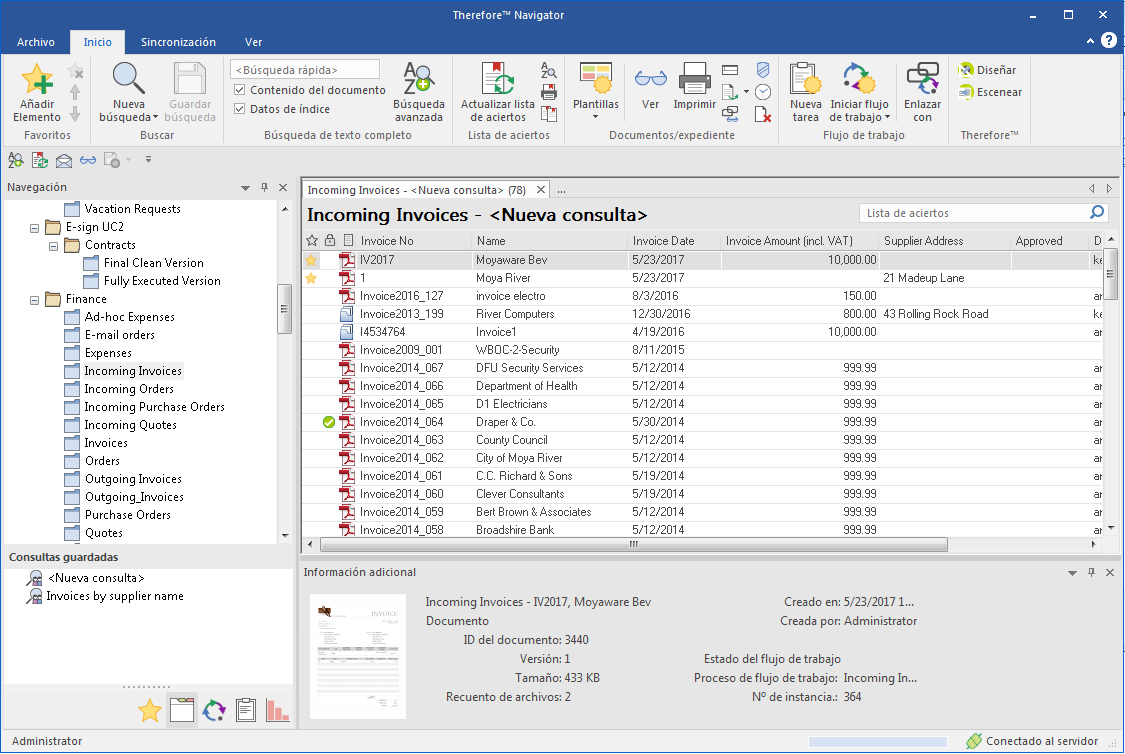Create a Nueva tarea

click(x=806, y=93)
